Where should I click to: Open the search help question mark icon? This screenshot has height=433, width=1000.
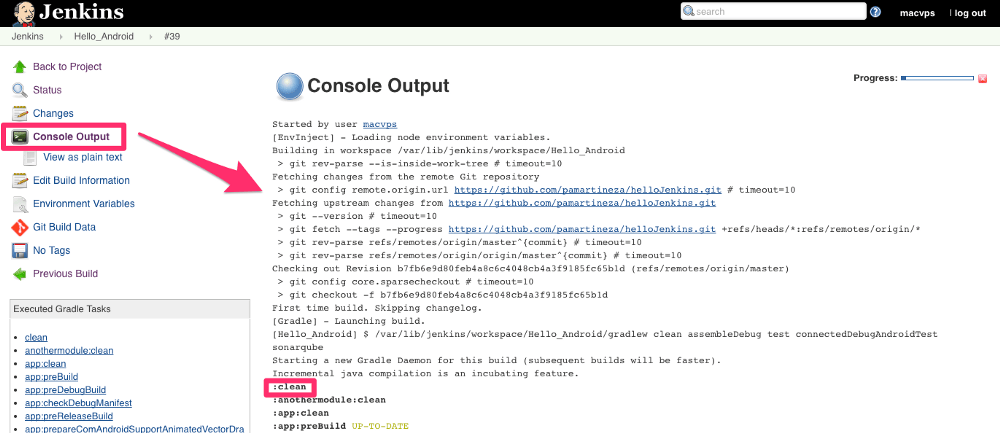point(875,12)
